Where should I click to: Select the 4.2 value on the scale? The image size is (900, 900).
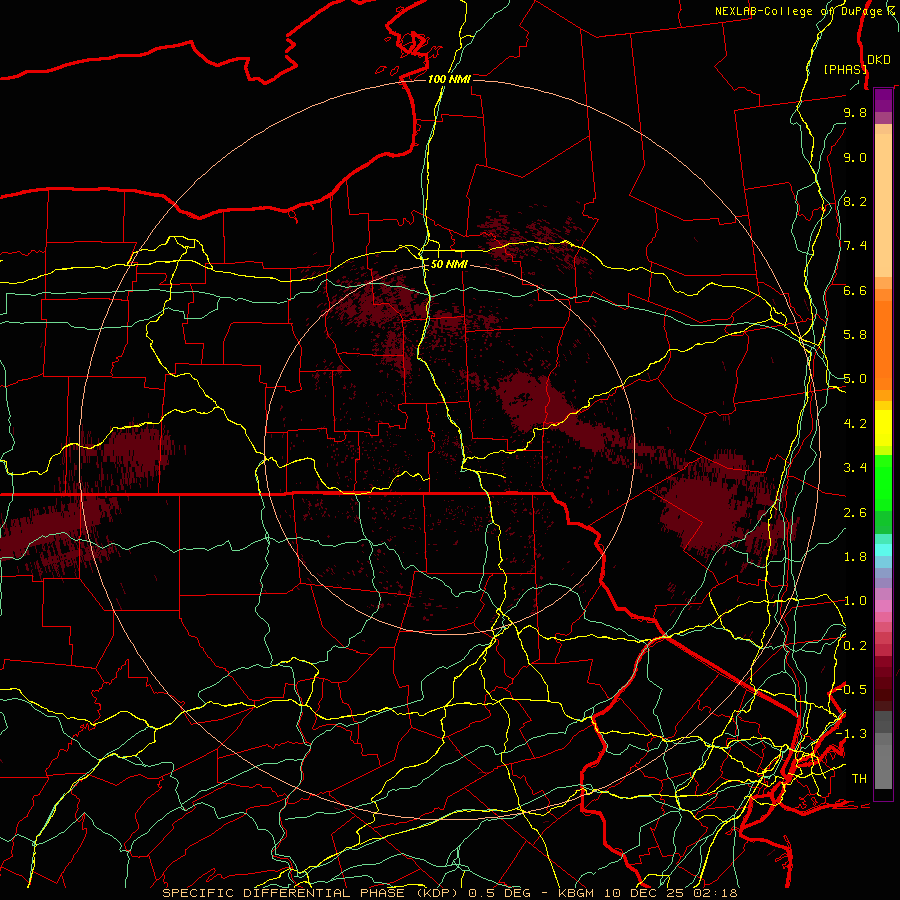855,424
